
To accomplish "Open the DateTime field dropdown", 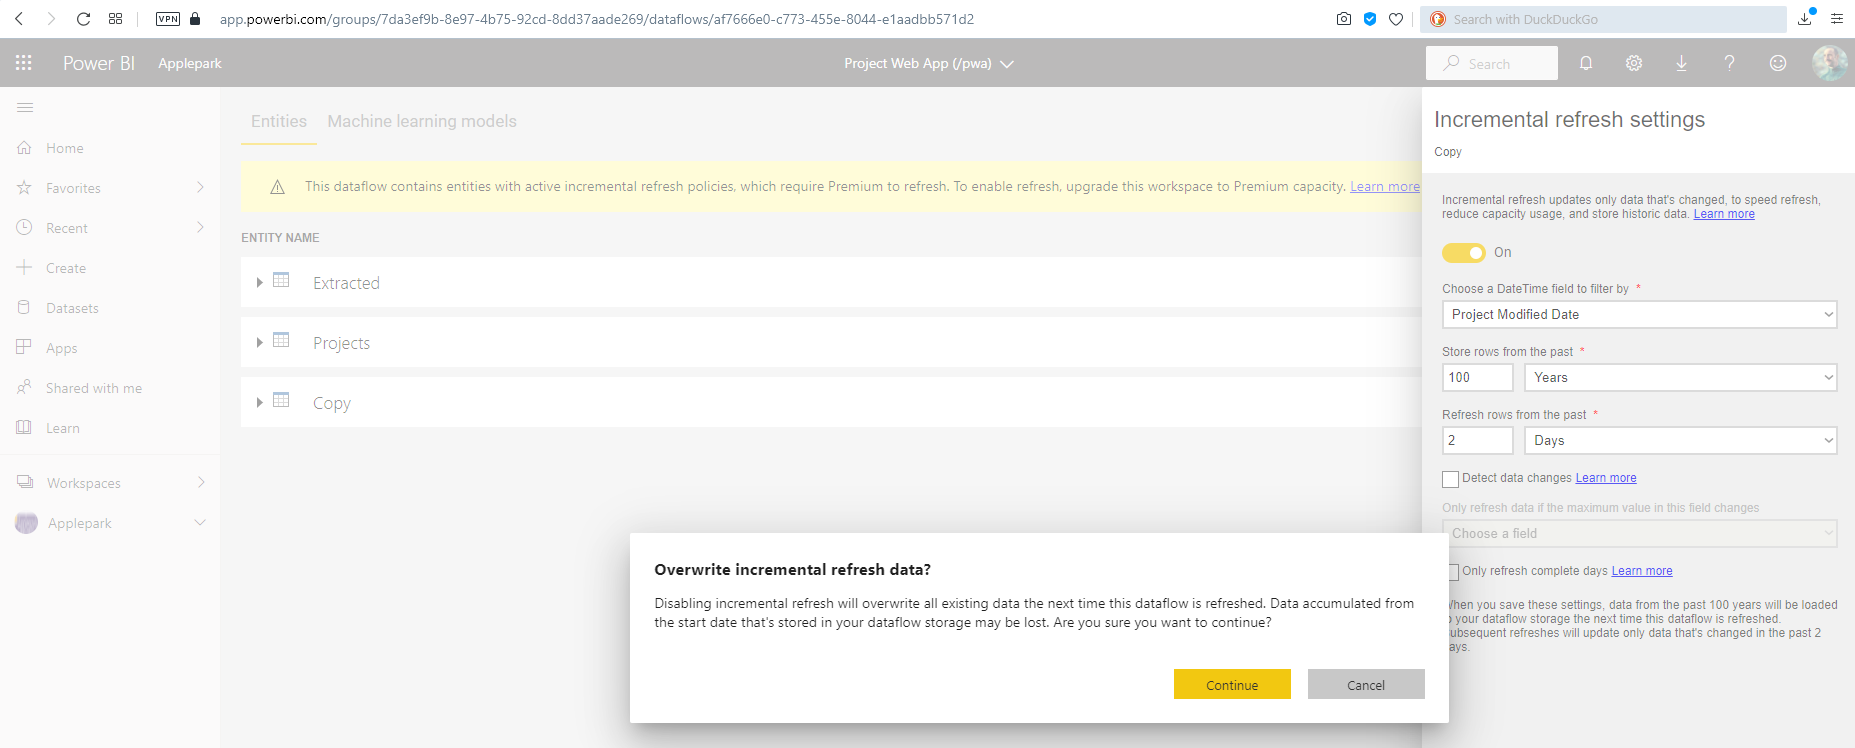I will (1639, 315).
